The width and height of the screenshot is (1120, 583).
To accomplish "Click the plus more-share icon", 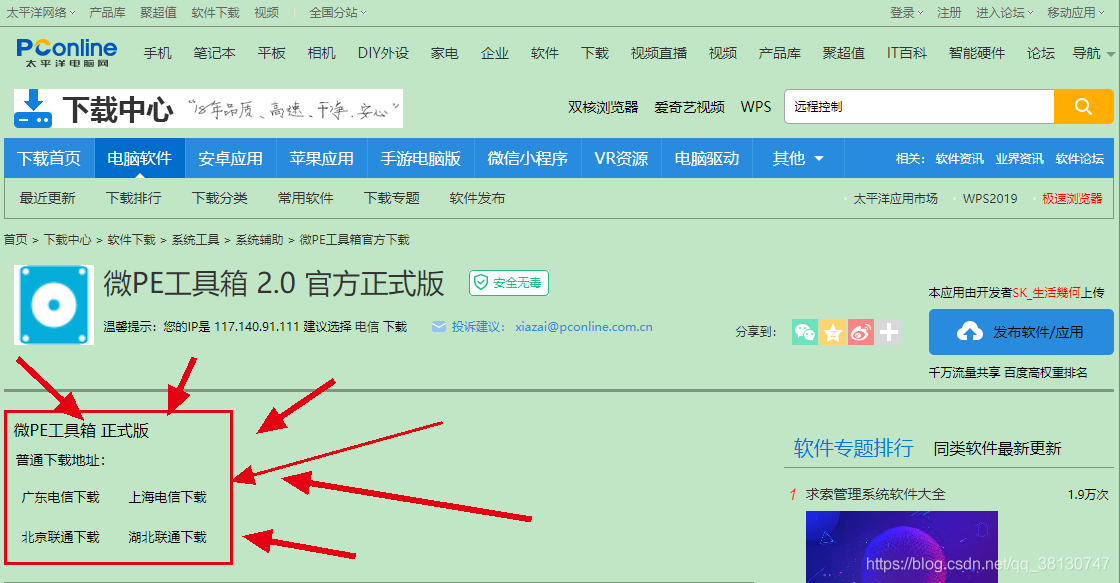I will coord(889,332).
